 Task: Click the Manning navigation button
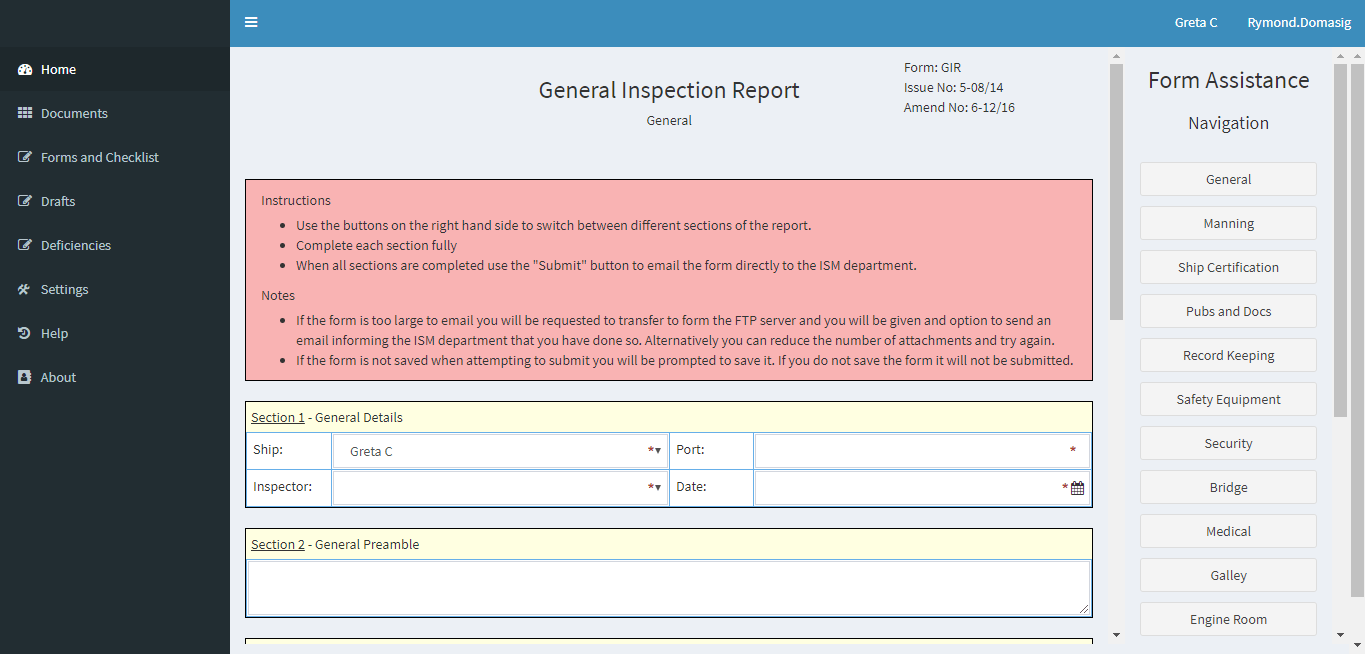(x=1228, y=223)
